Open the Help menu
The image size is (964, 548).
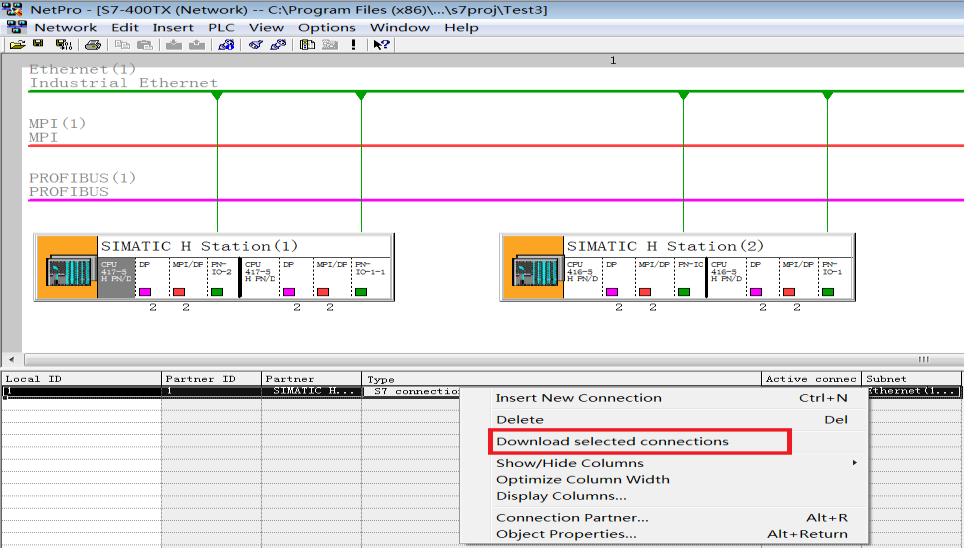click(462, 28)
